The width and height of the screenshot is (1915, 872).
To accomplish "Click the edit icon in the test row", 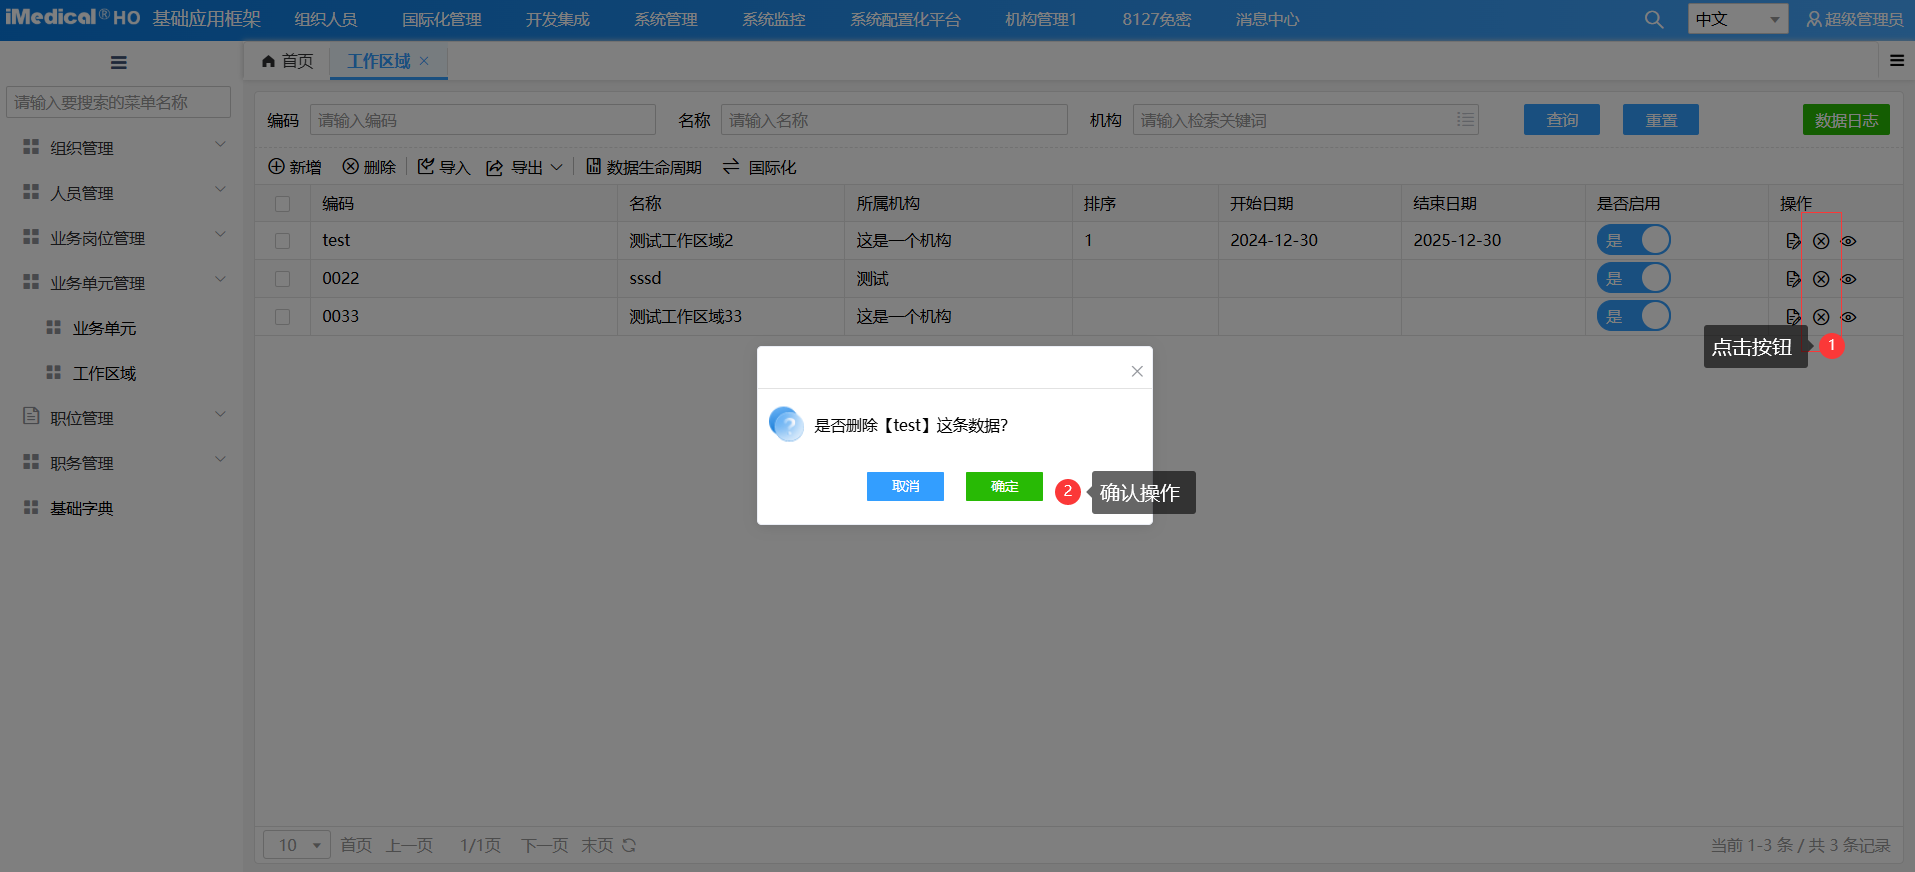I will click(1793, 241).
